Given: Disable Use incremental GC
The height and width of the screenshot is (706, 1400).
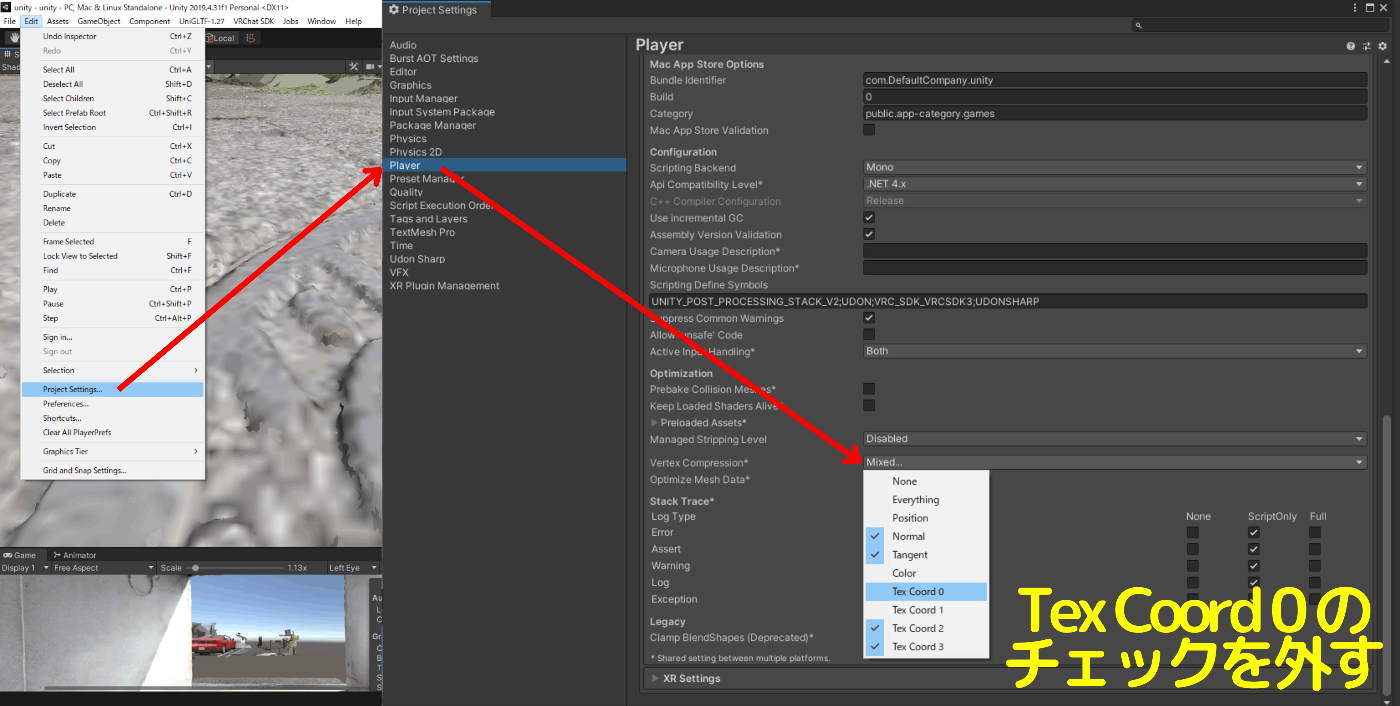Looking at the screenshot, I should pos(869,217).
